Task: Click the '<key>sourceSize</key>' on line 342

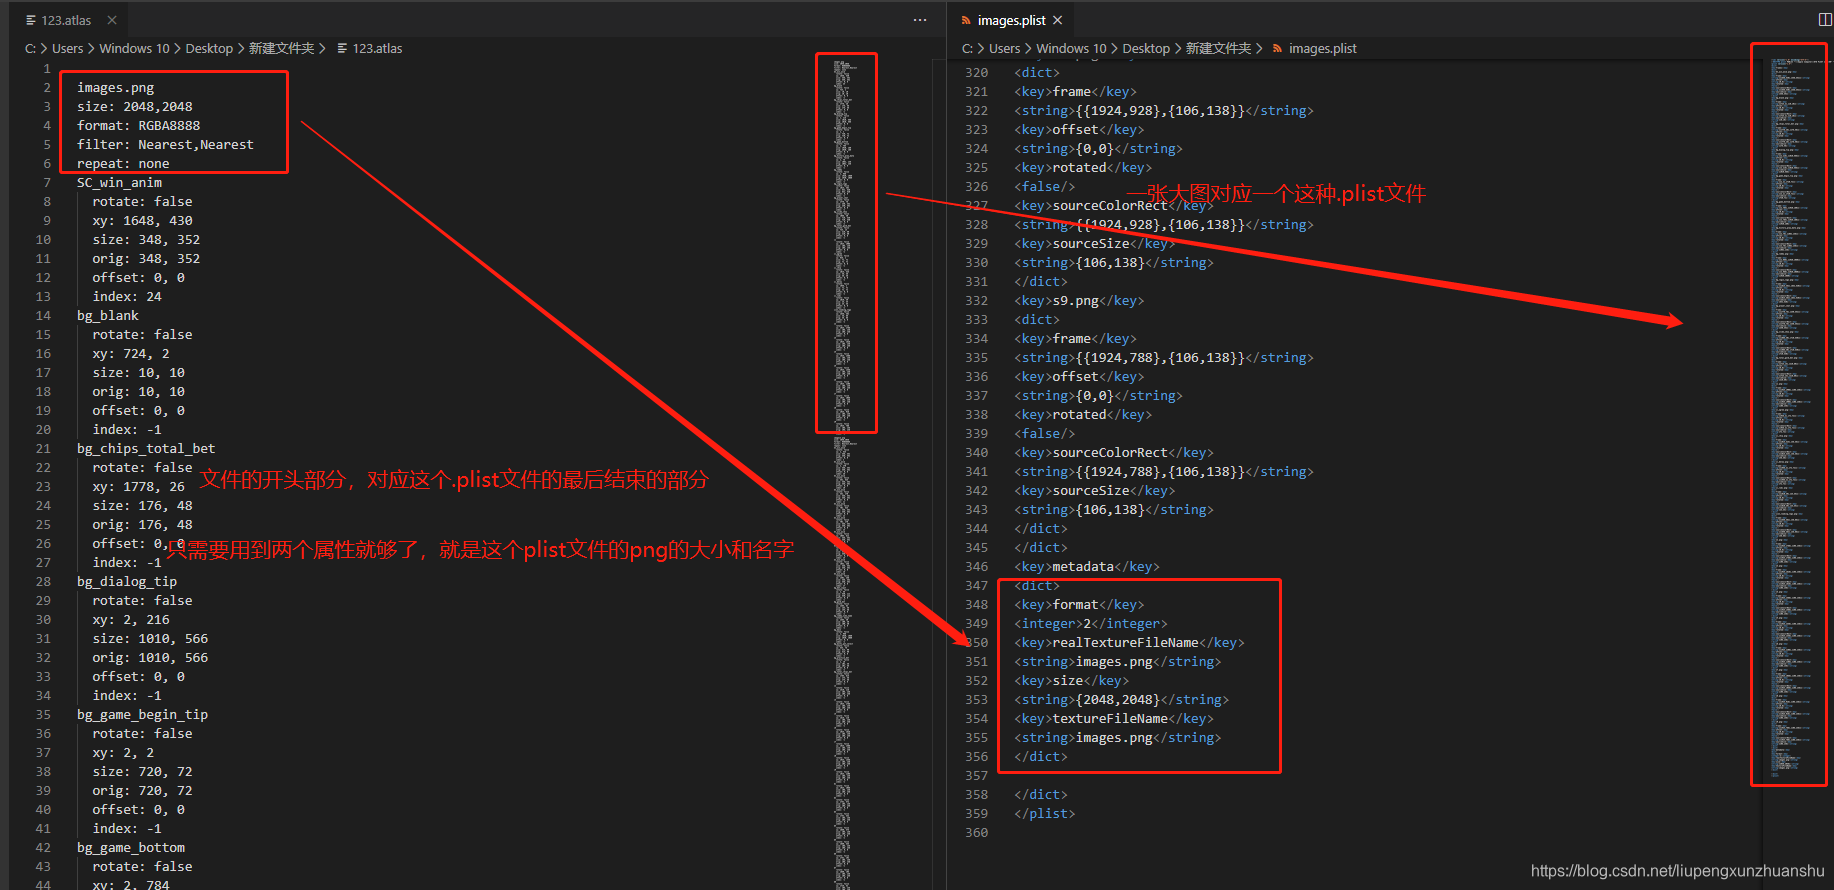Action: (1095, 490)
